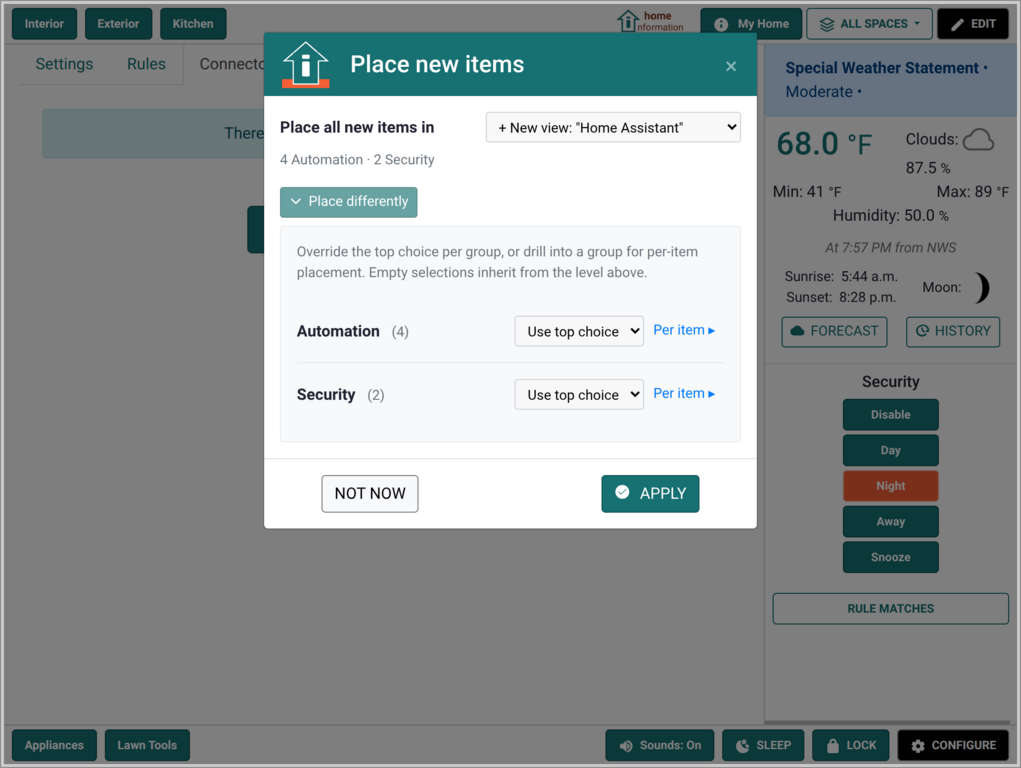Image resolution: width=1021 pixels, height=768 pixels.
Task: Open the Appliances space
Action: tap(54, 745)
